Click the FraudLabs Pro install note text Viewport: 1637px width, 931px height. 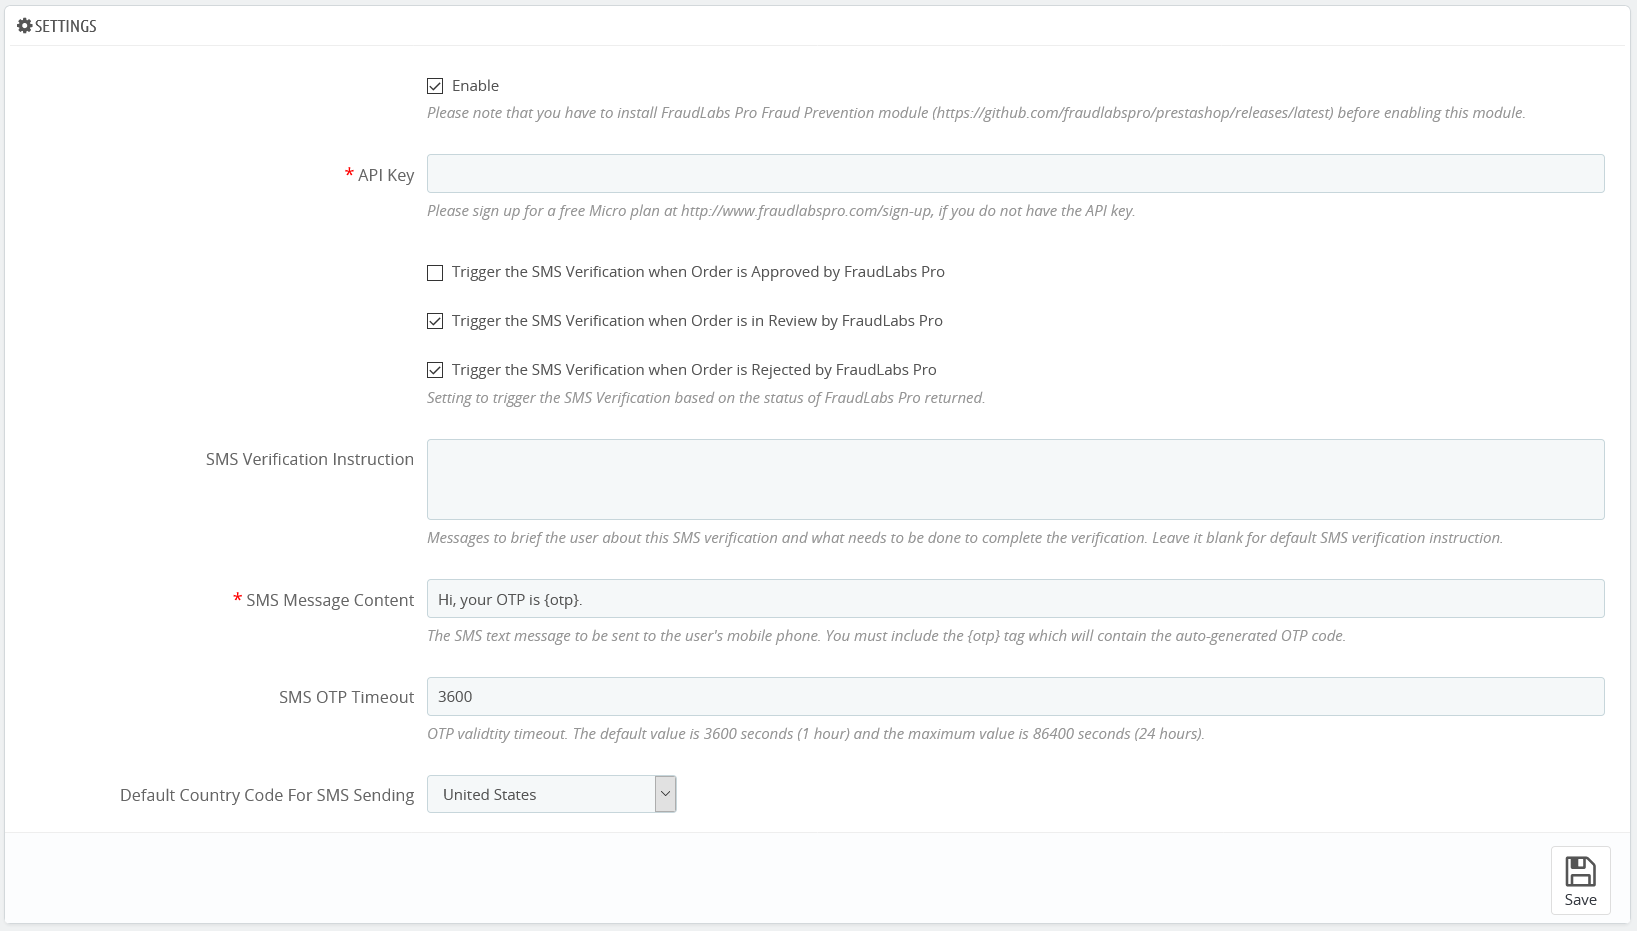(x=976, y=113)
